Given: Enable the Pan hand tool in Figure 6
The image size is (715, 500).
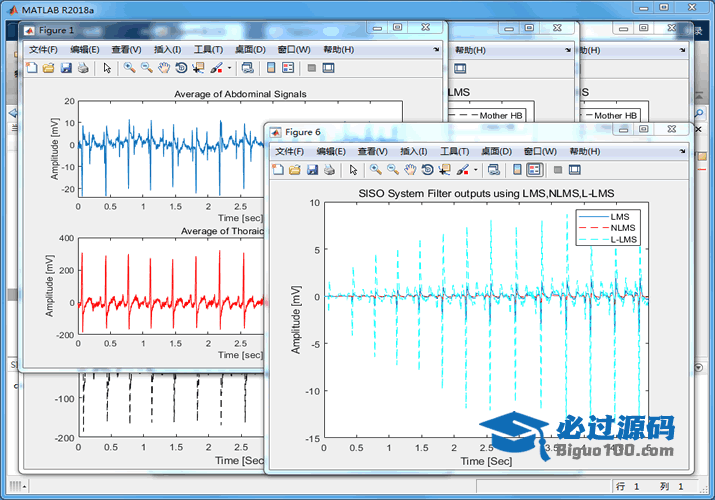Looking at the screenshot, I should [410, 170].
